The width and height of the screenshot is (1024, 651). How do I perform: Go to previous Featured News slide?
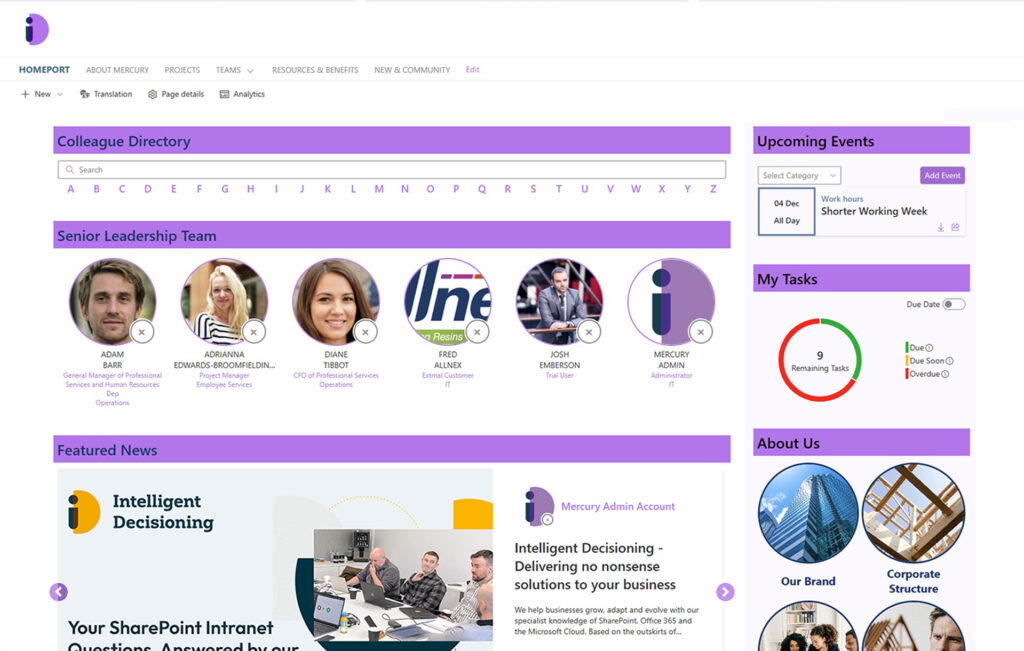pyautogui.click(x=59, y=592)
